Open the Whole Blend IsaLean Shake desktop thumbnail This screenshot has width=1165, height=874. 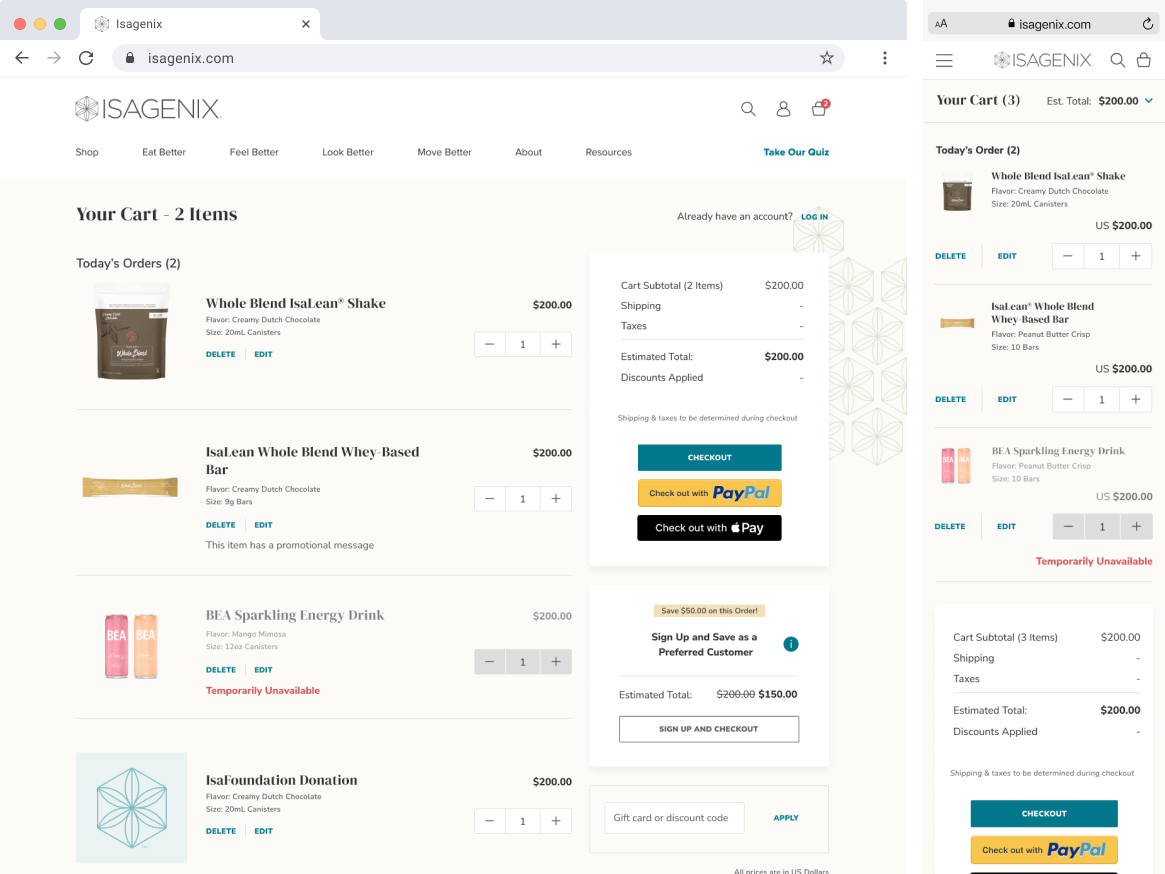(x=132, y=332)
